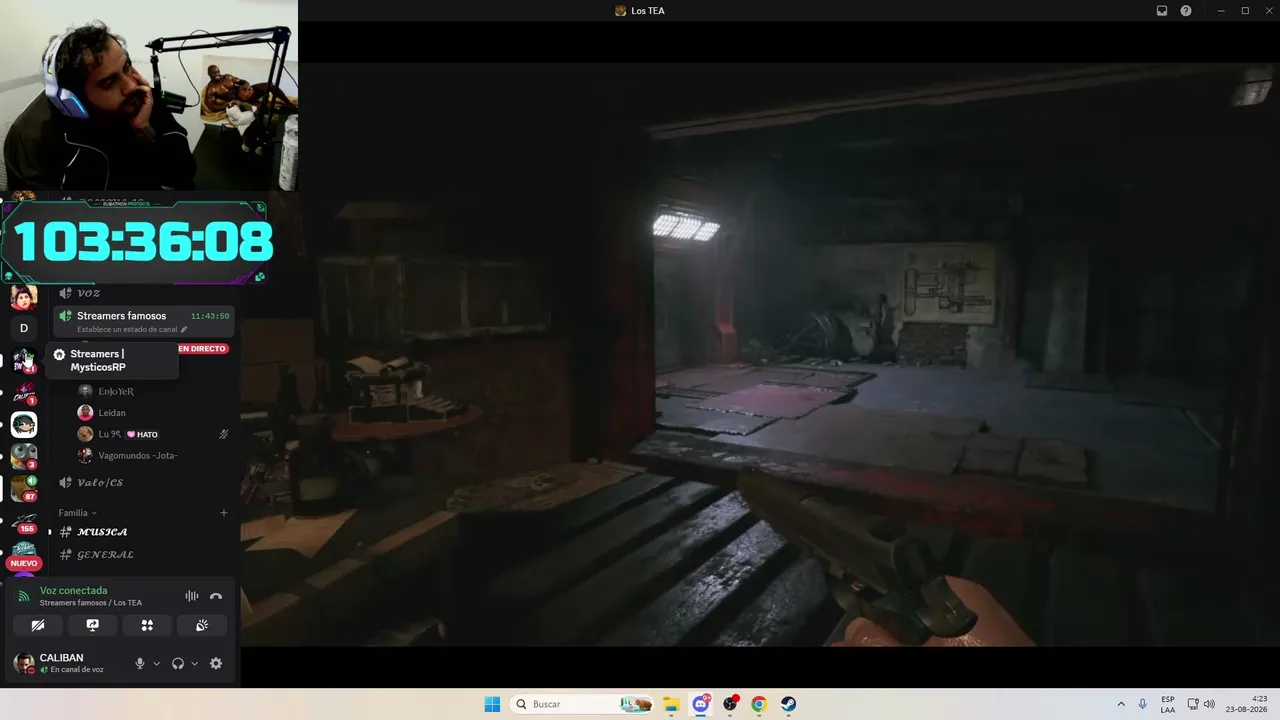Open the network tray icon
This screenshot has height=720, width=1280.
(1193, 704)
